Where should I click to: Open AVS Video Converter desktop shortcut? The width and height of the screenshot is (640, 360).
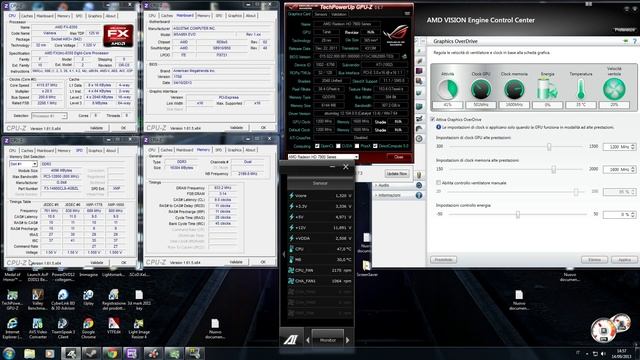(x=38, y=328)
